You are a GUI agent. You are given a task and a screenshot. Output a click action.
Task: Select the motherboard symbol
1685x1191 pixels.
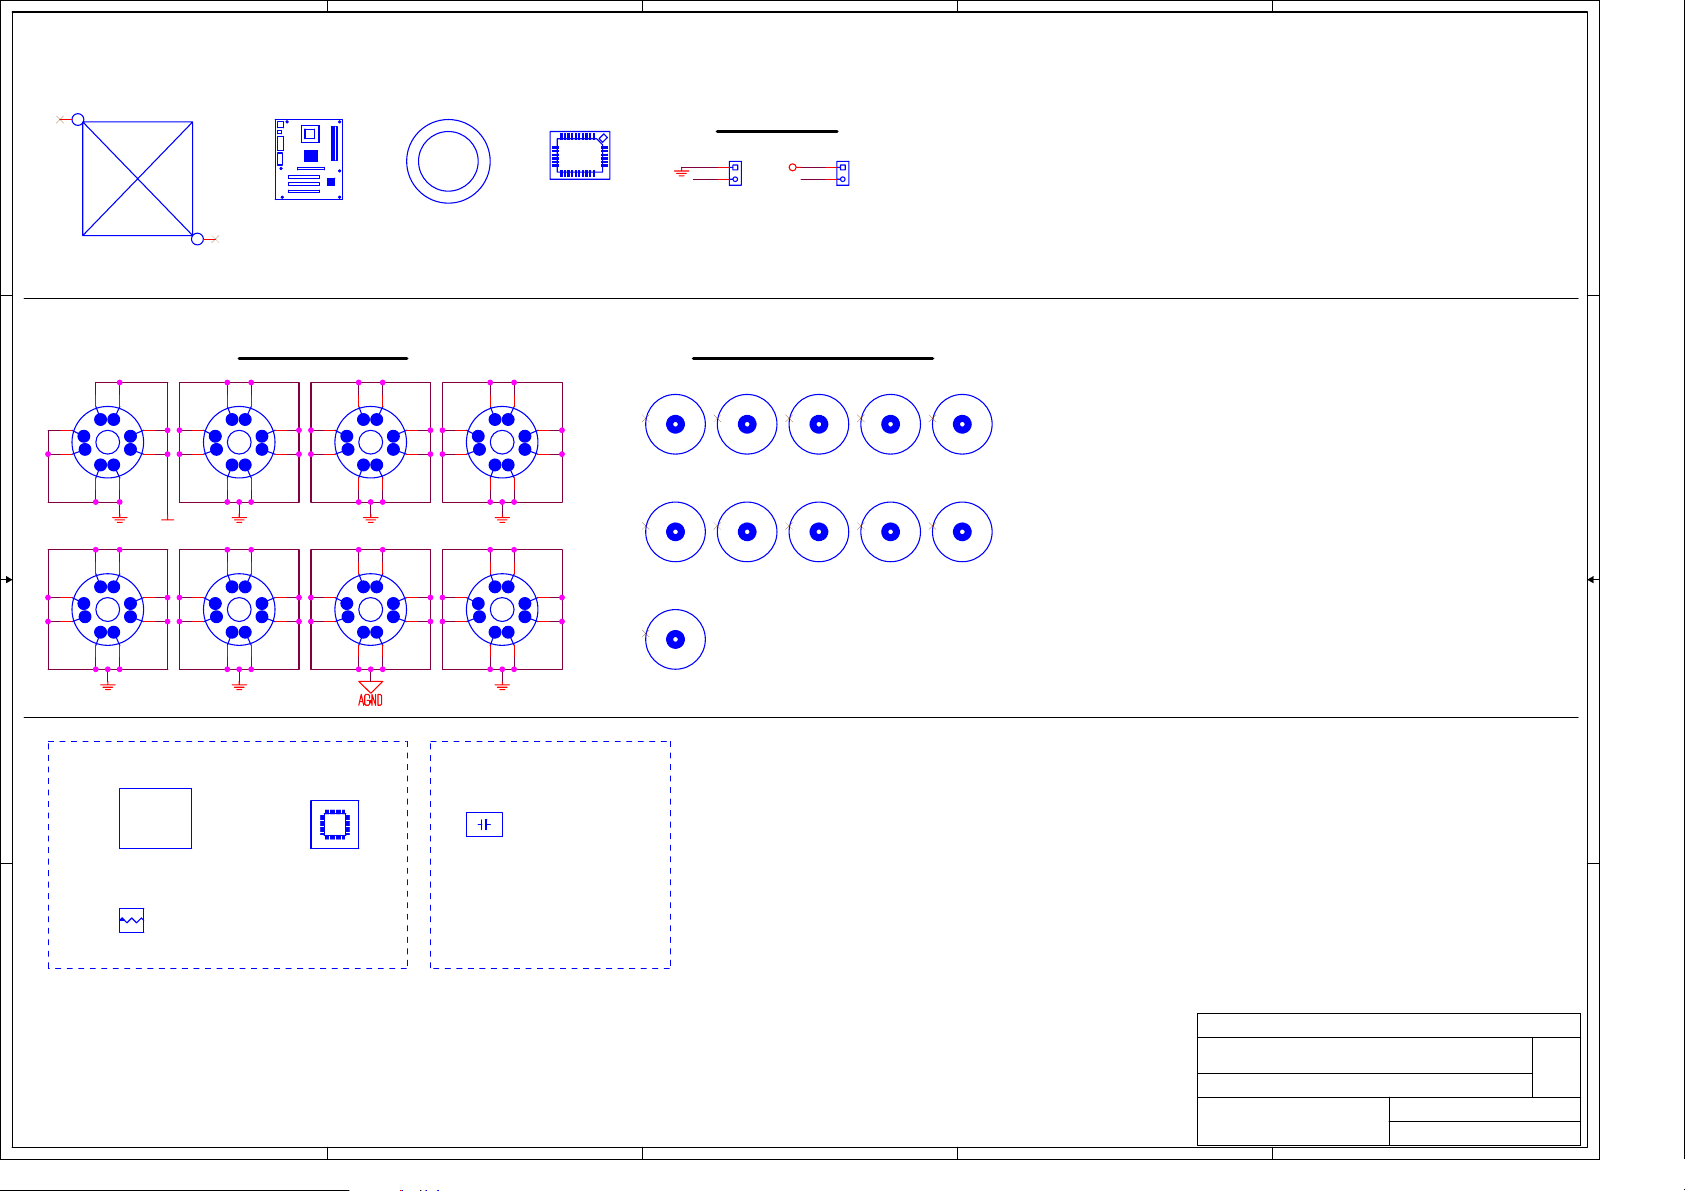coord(309,160)
